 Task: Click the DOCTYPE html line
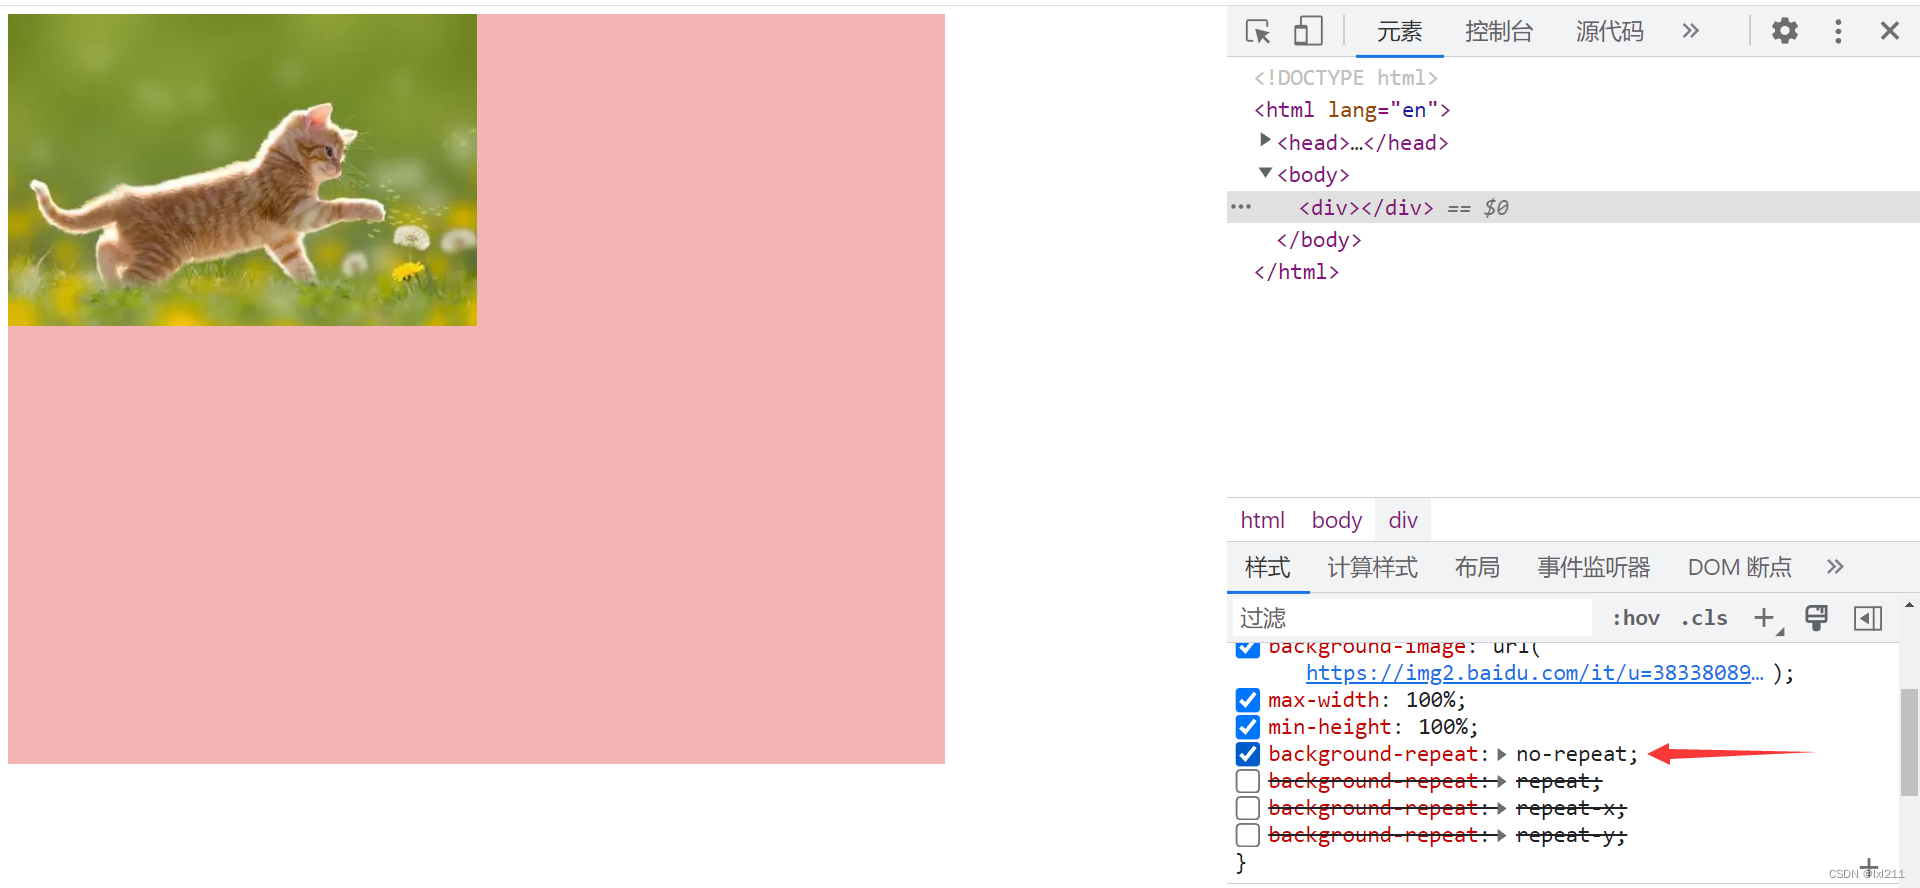(x=1346, y=78)
